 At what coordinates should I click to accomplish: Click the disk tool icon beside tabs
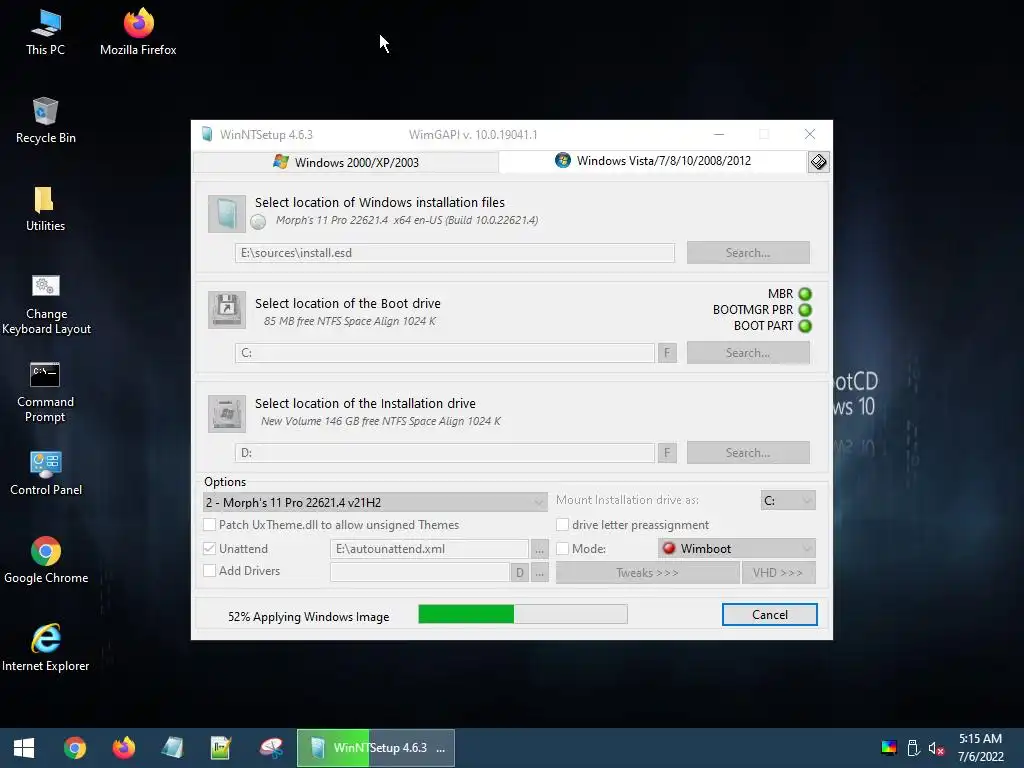click(x=818, y=161)
